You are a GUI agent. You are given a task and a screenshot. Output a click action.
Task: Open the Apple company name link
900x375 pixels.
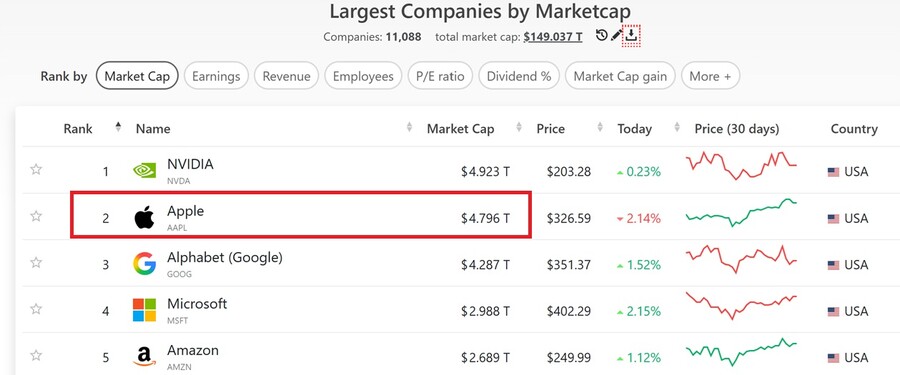coord(185,211)
